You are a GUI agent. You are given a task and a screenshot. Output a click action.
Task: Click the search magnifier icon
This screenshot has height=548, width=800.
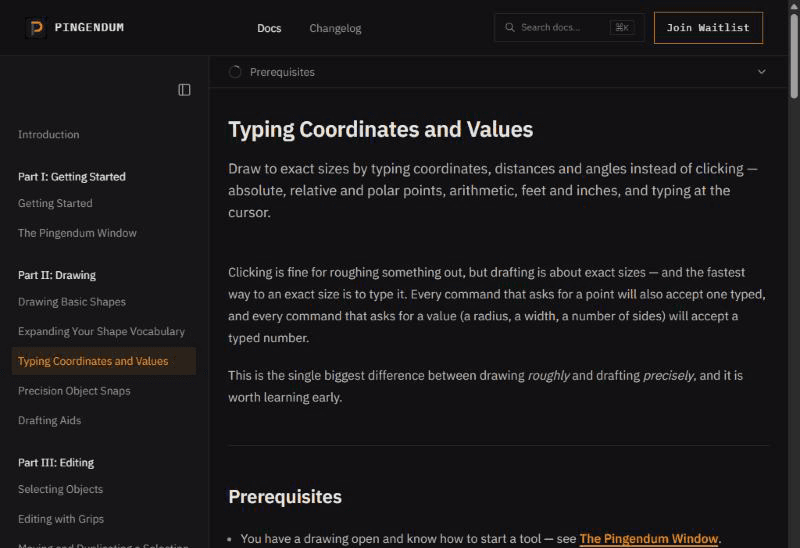[x=510, y=28]
